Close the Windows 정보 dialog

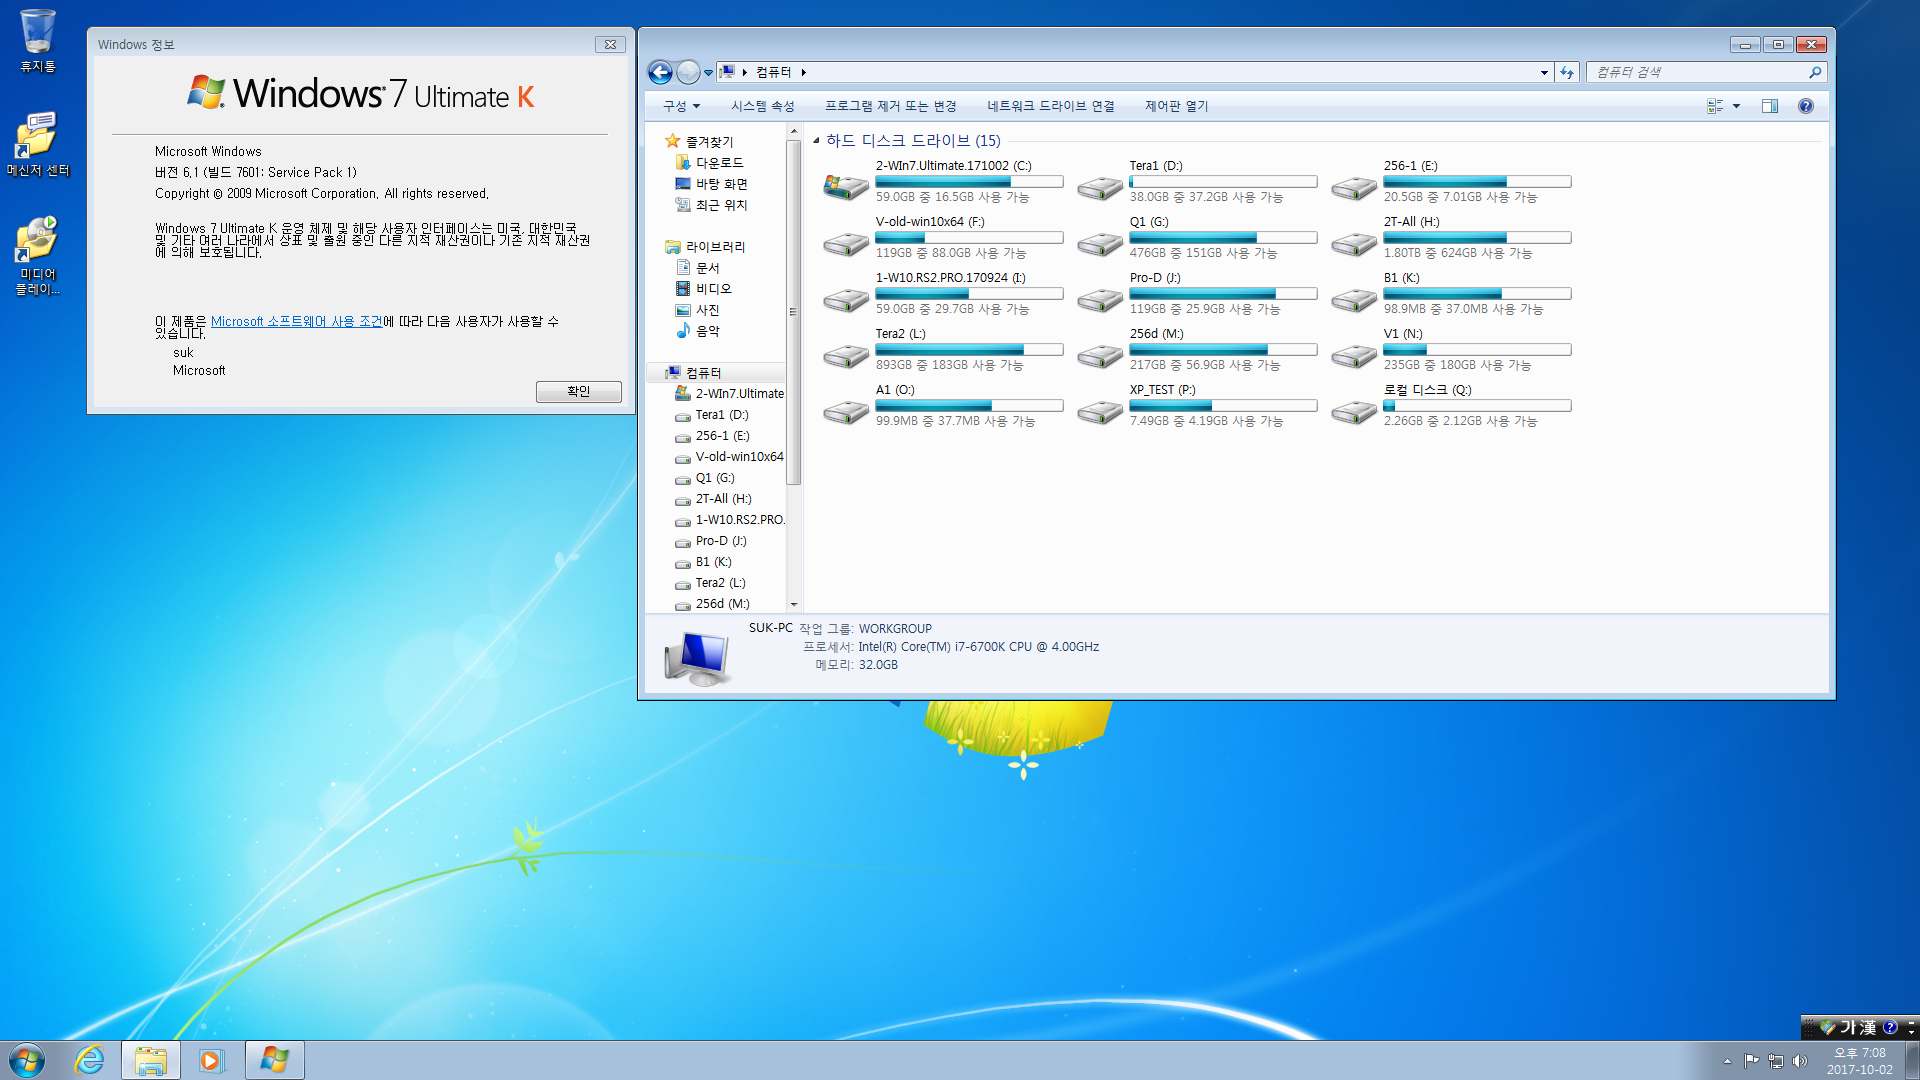click(610, 44)
